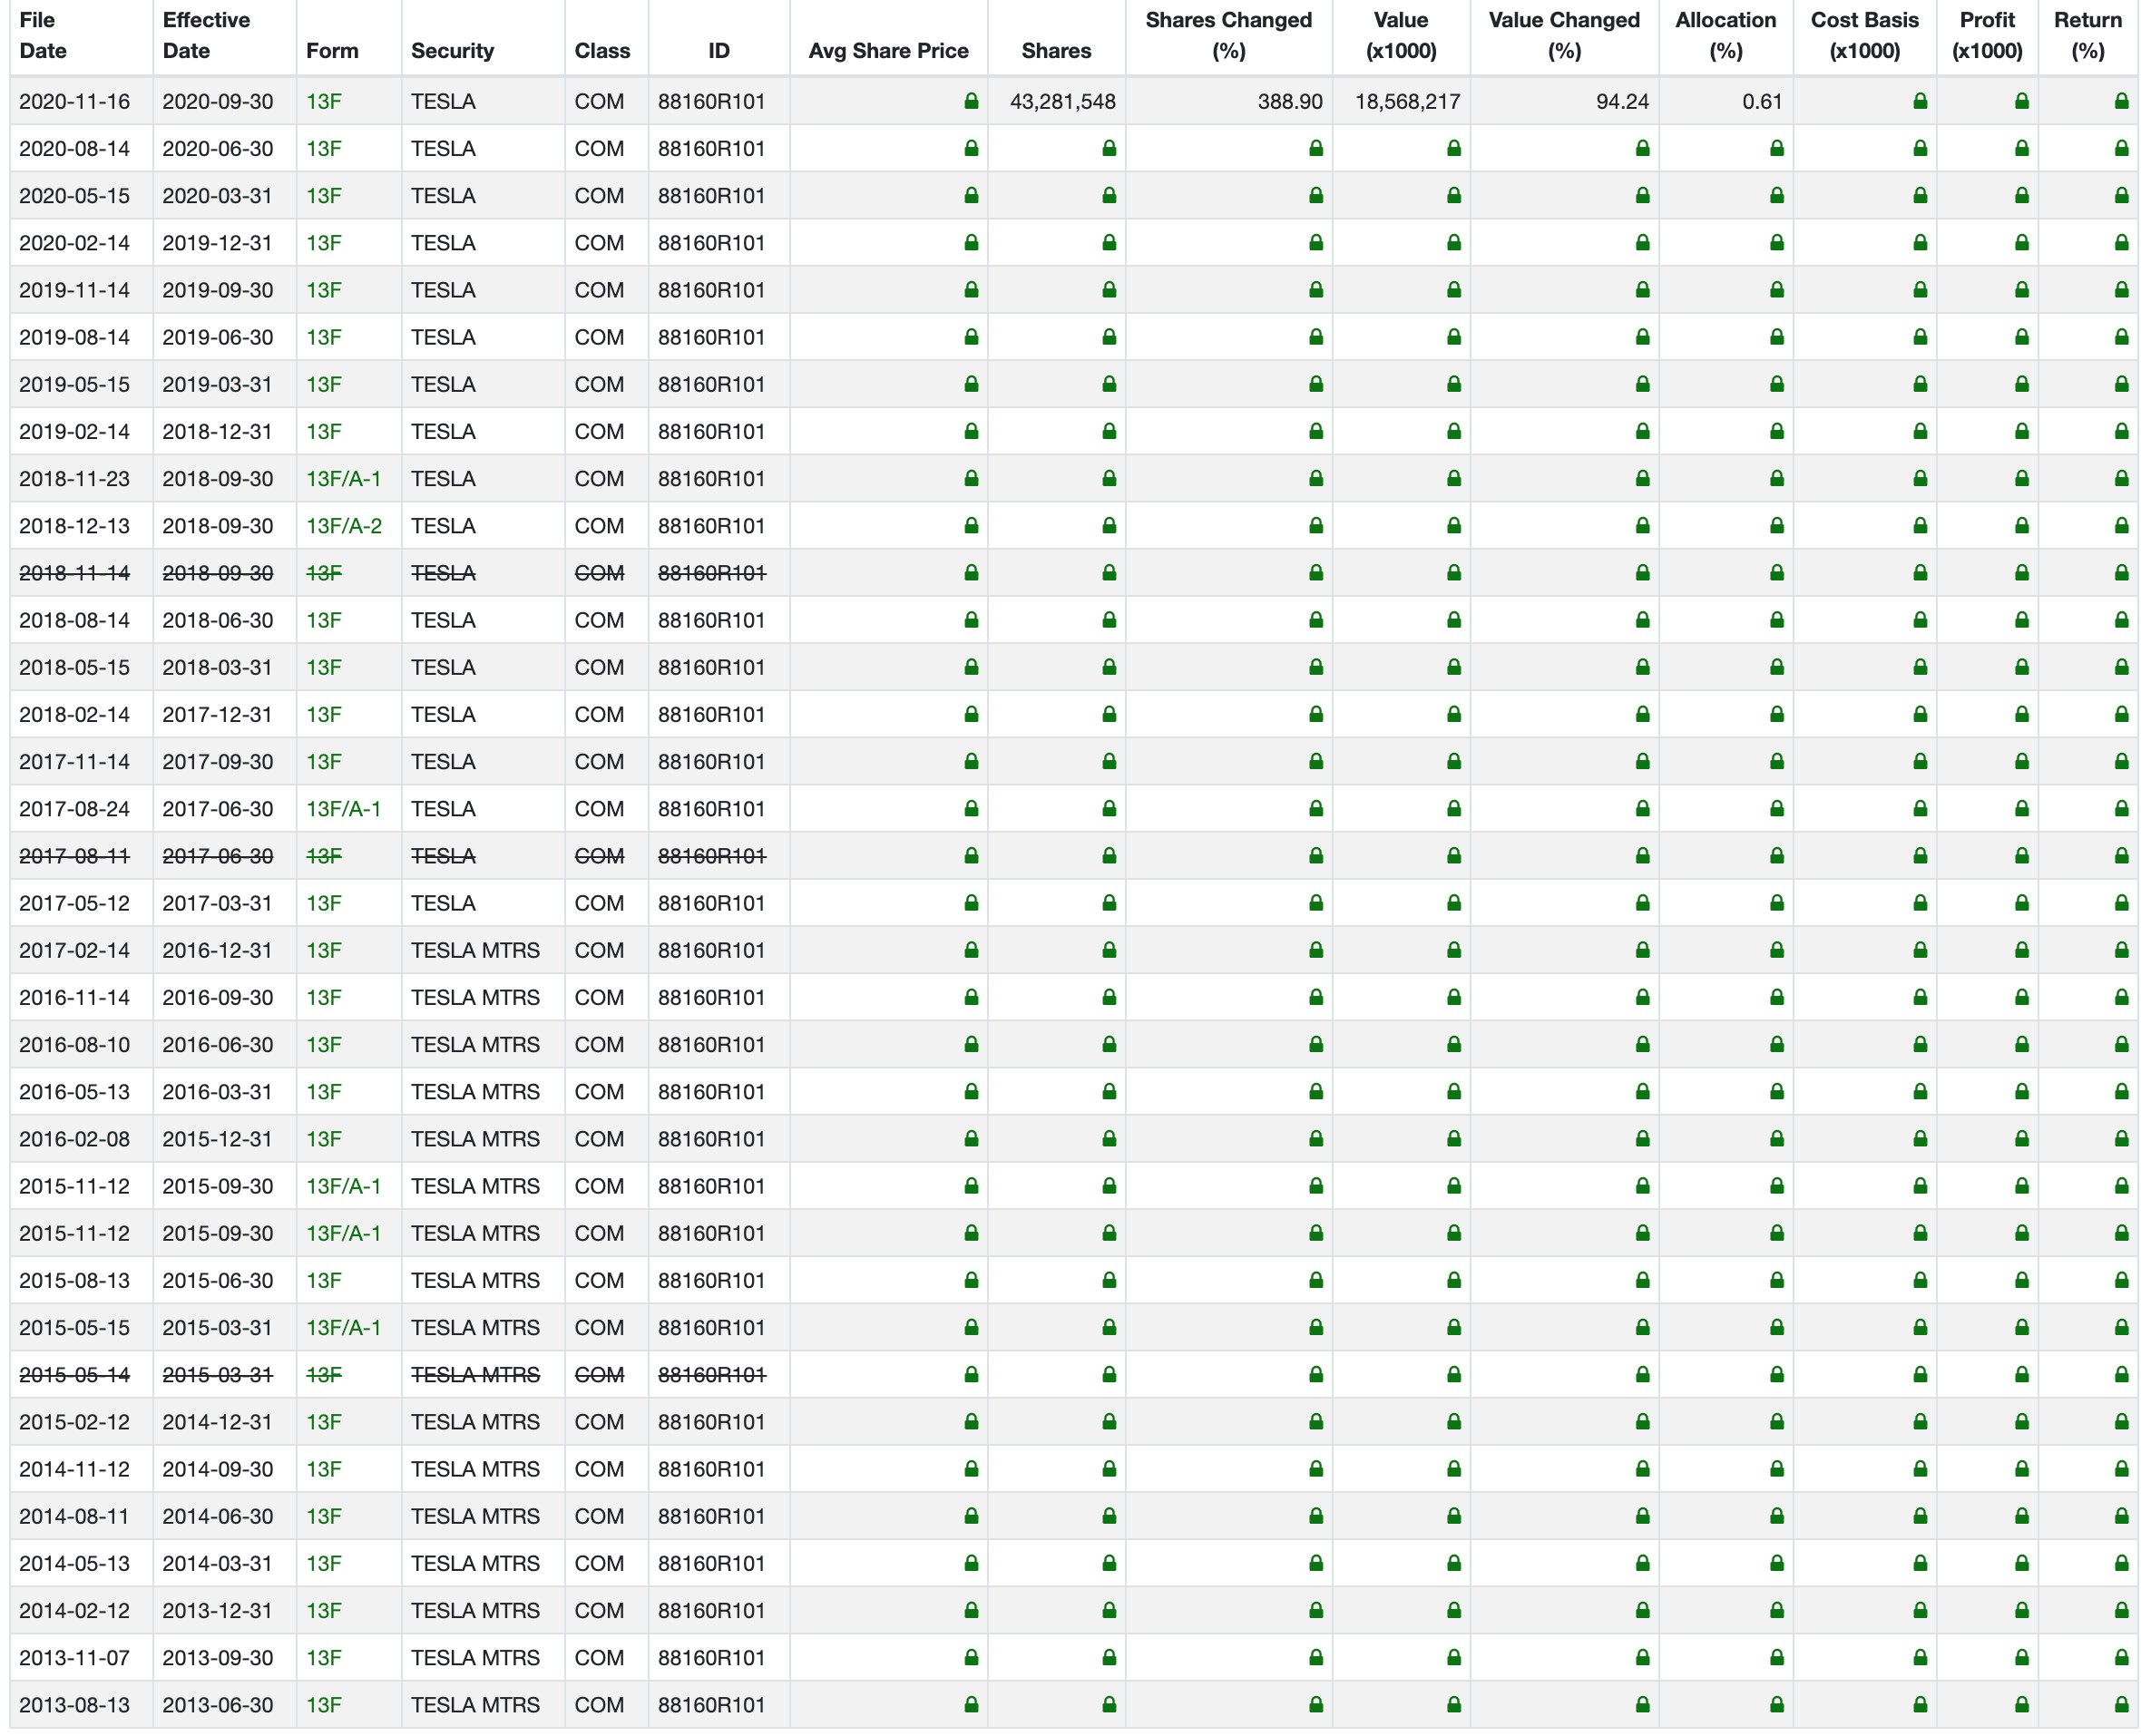This screenshot has width=2141, height=1736.
Task: Click the Shares lock icon in the 2016-02-08 row
Action: click(x=1108, y=1139)
